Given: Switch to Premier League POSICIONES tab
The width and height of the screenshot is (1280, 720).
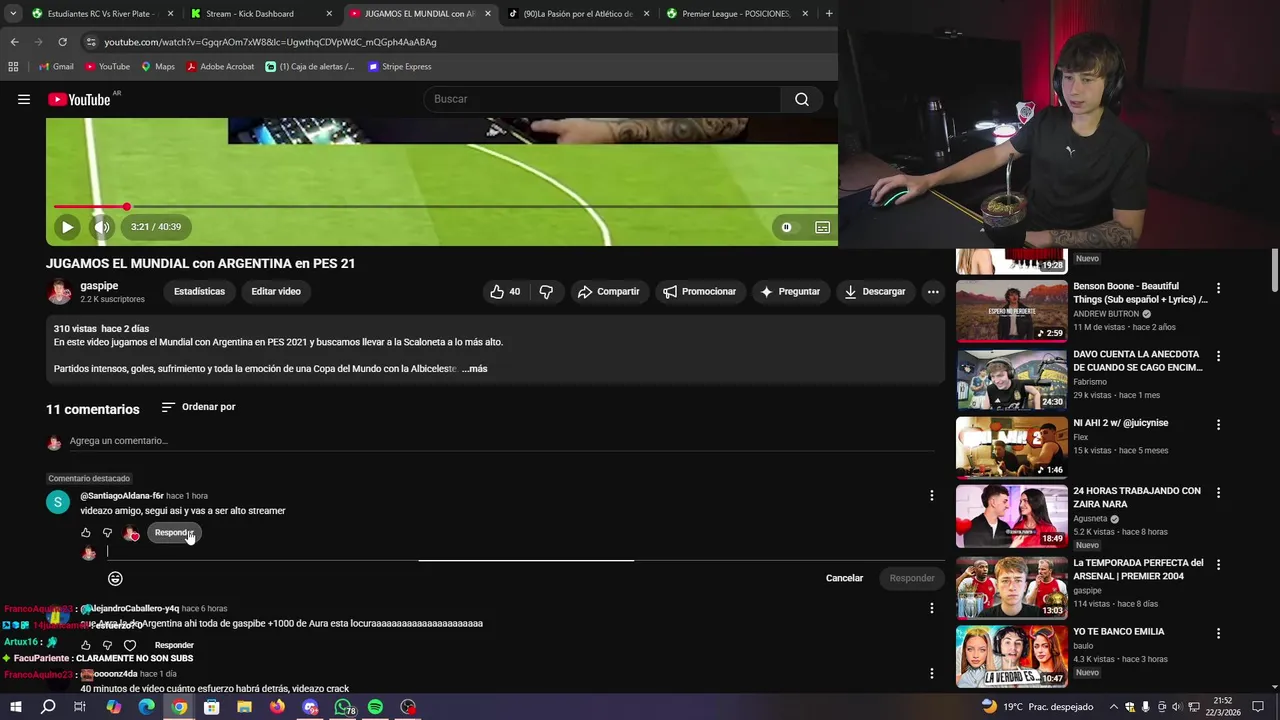Looking at the screenshot, I should tap(737, 14).
